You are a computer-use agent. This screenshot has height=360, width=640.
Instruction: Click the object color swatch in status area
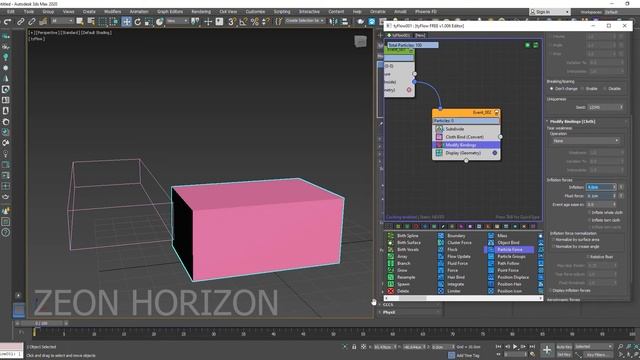[x=11, y=347]
